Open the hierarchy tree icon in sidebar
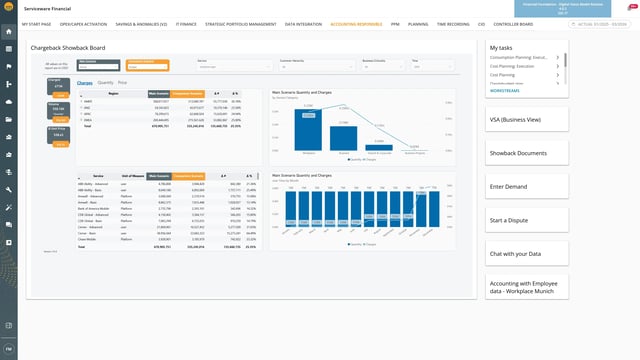Screen dimensions: 640x360 (9, 84)
